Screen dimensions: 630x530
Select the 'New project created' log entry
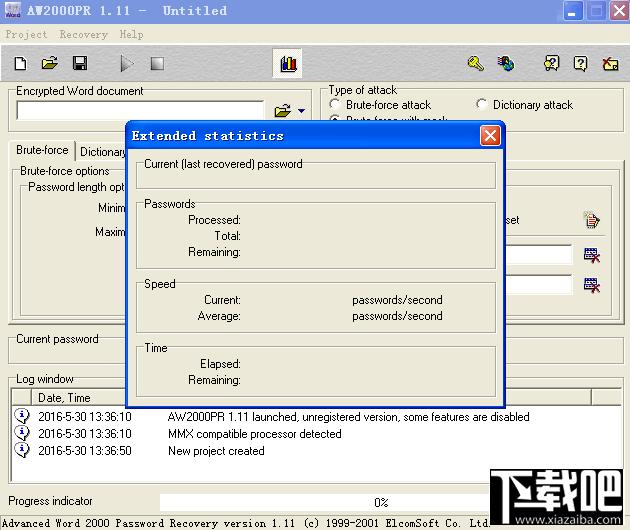point(216,451)
